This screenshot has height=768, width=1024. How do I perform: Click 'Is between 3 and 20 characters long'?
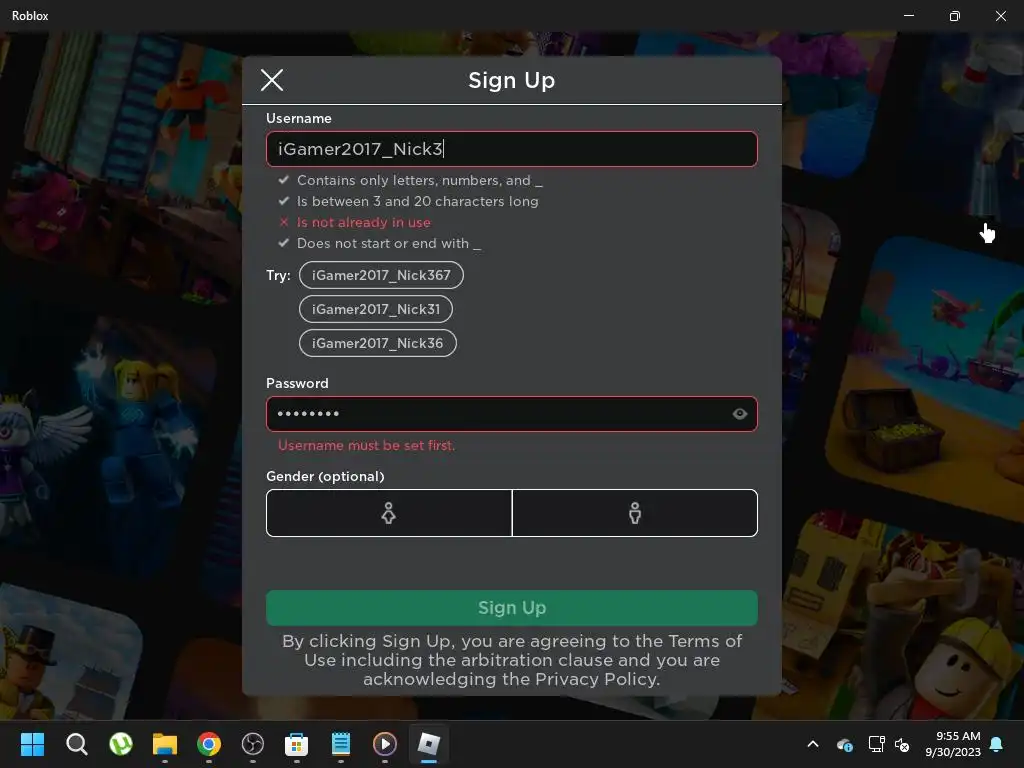coord(418,201)
